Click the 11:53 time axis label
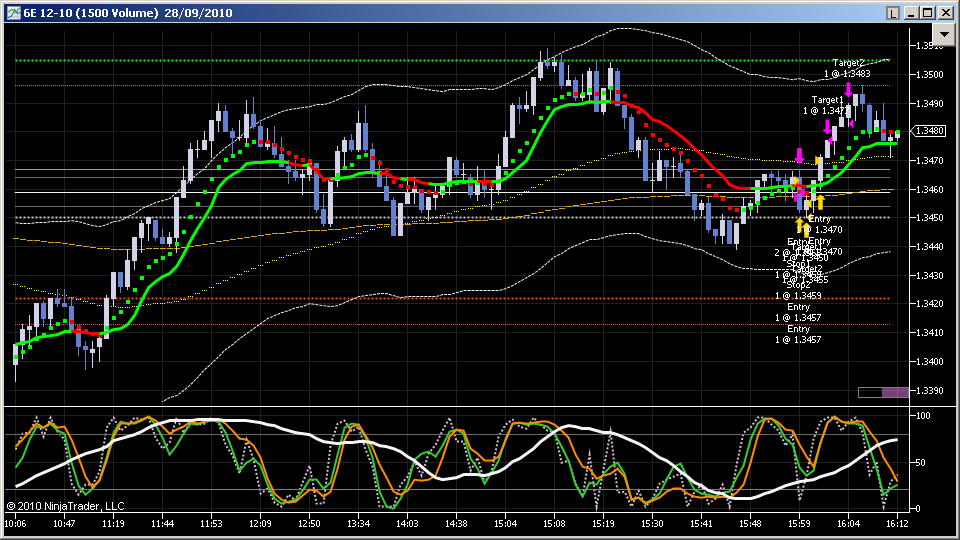 (x=211, y=523)
